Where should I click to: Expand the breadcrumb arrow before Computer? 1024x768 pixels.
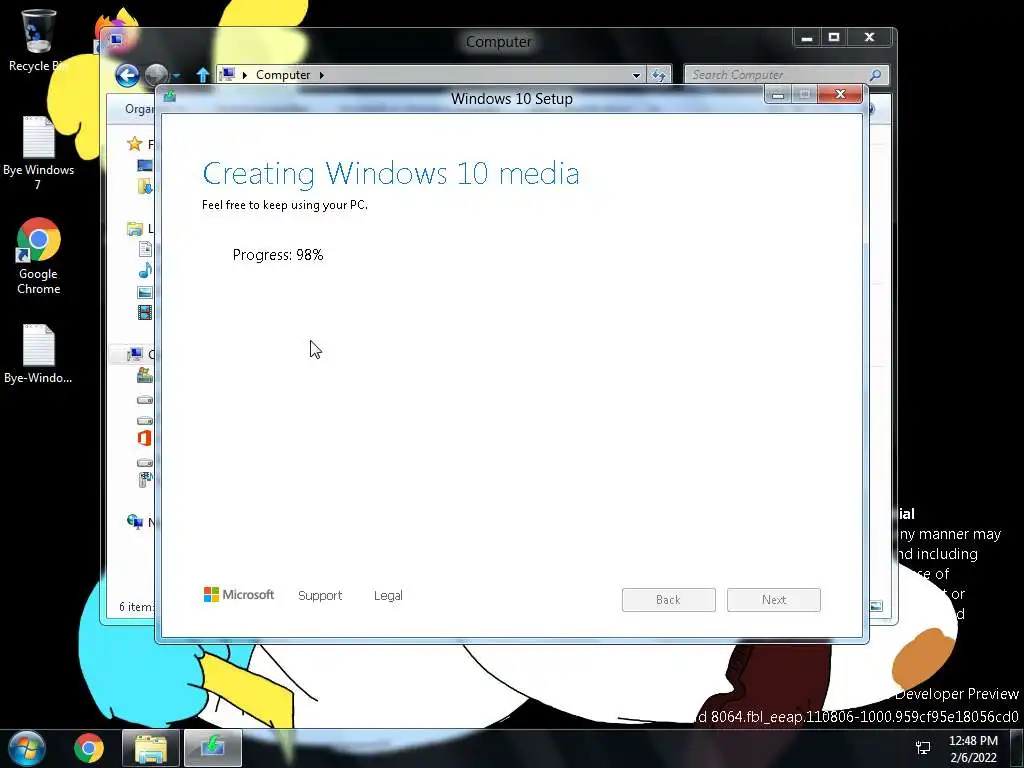pos(244,75)
